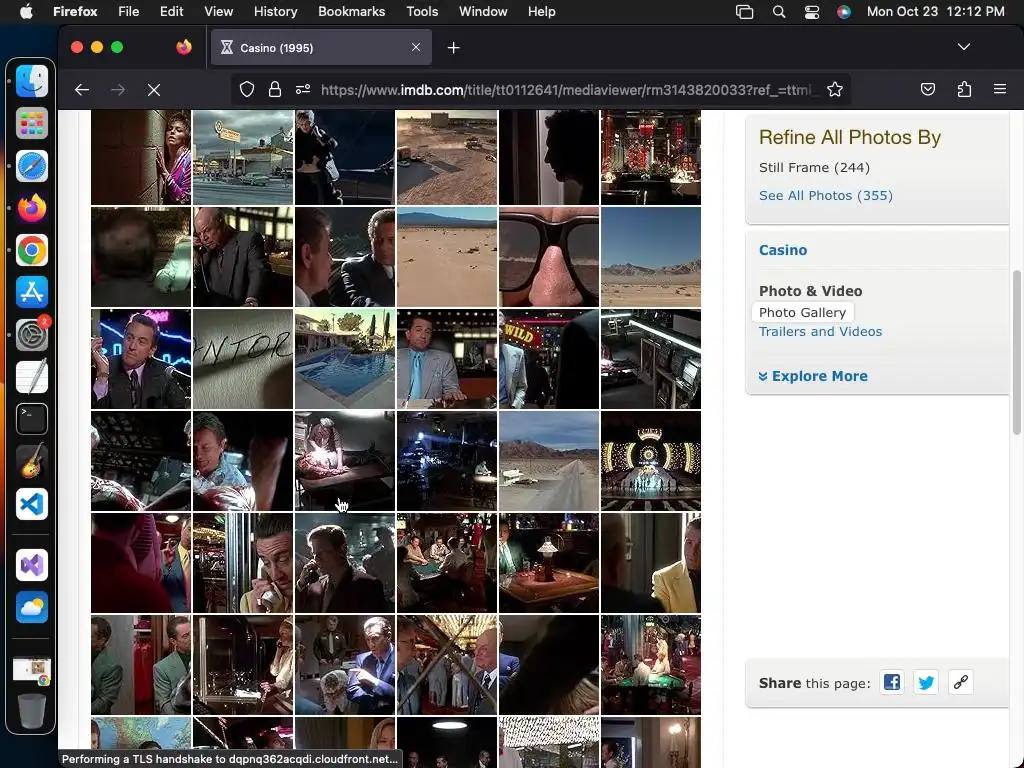Open TextEdit from the dock
Image resolution: width=1024 pixels, height=768 pixels.
pos(32,377)
